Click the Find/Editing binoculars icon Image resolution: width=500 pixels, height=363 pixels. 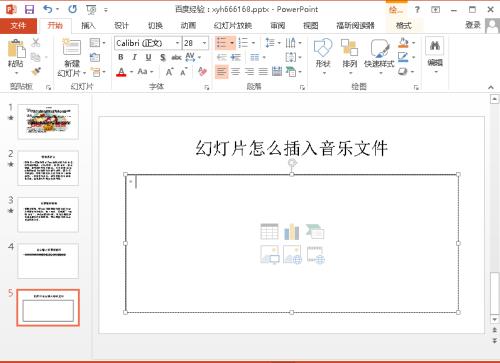(435, 46)
